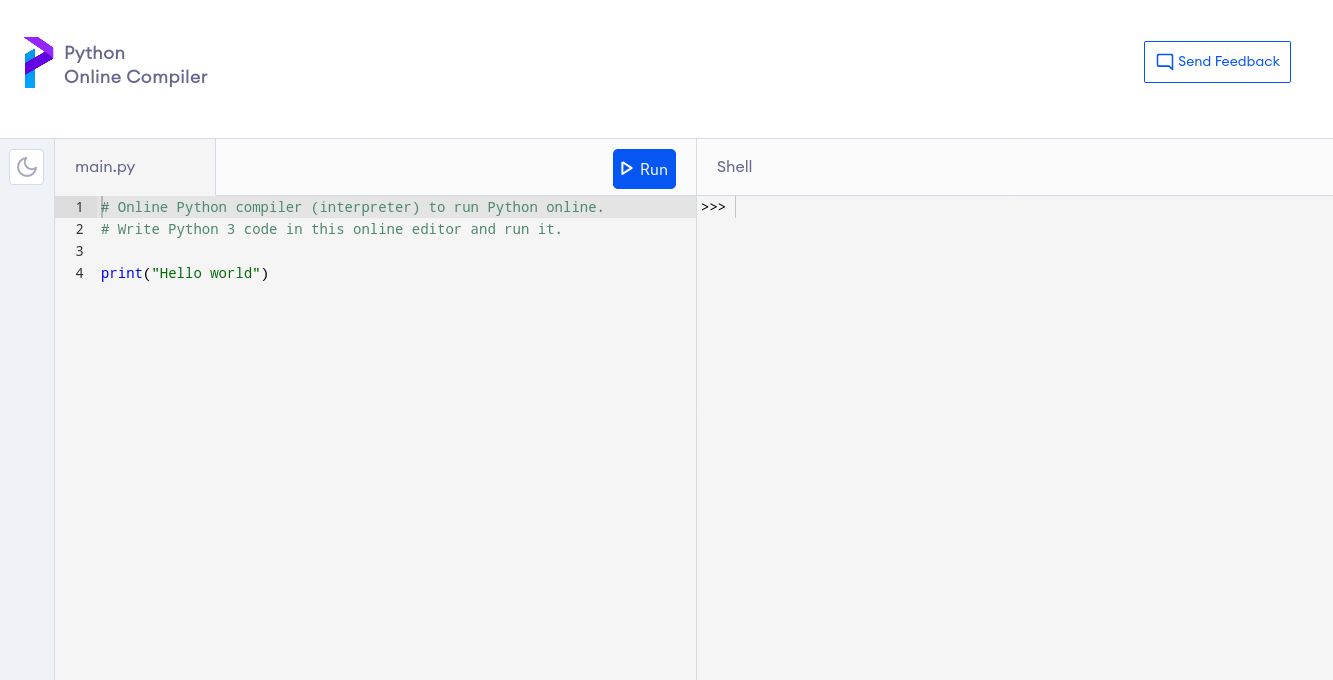Image resolution: width=1333 pixels, height=680 pixels.
Task: Click the Python Online Compiler title text
Action: pos(135,65)
